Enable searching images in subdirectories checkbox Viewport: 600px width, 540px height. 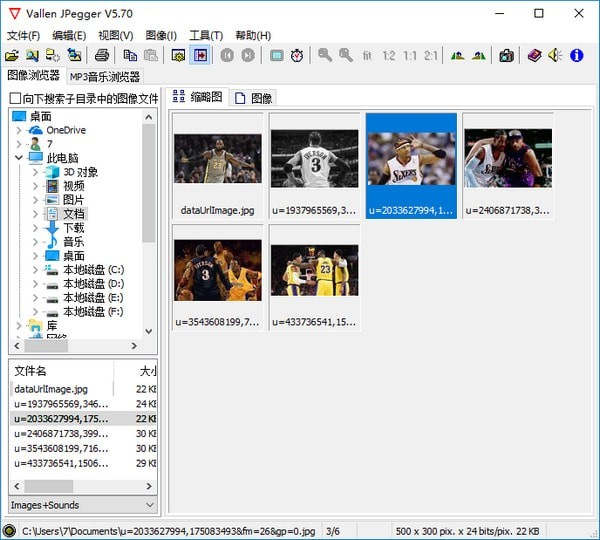(x=15, y=98)
